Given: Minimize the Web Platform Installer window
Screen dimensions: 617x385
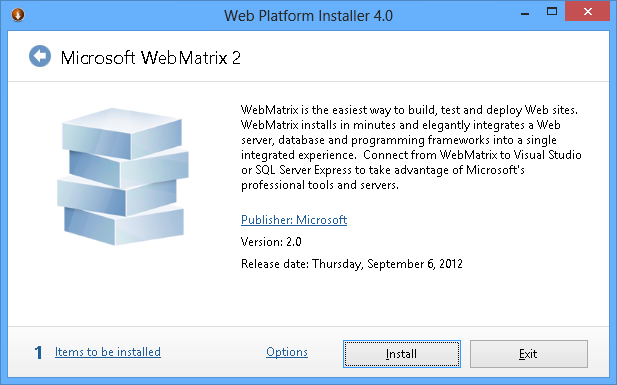Looking at the screenshot, I should click(x=525, y=13).
